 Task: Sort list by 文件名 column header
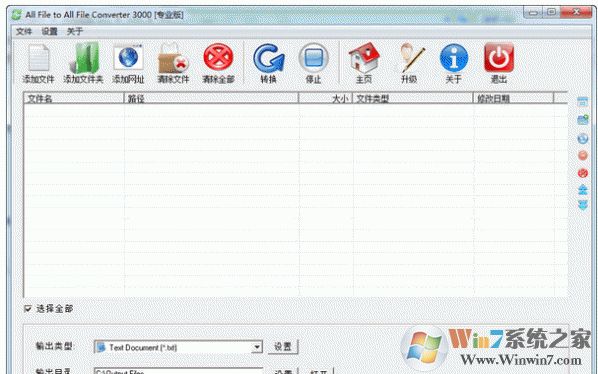pyautogui.click(x=74, y=98)
